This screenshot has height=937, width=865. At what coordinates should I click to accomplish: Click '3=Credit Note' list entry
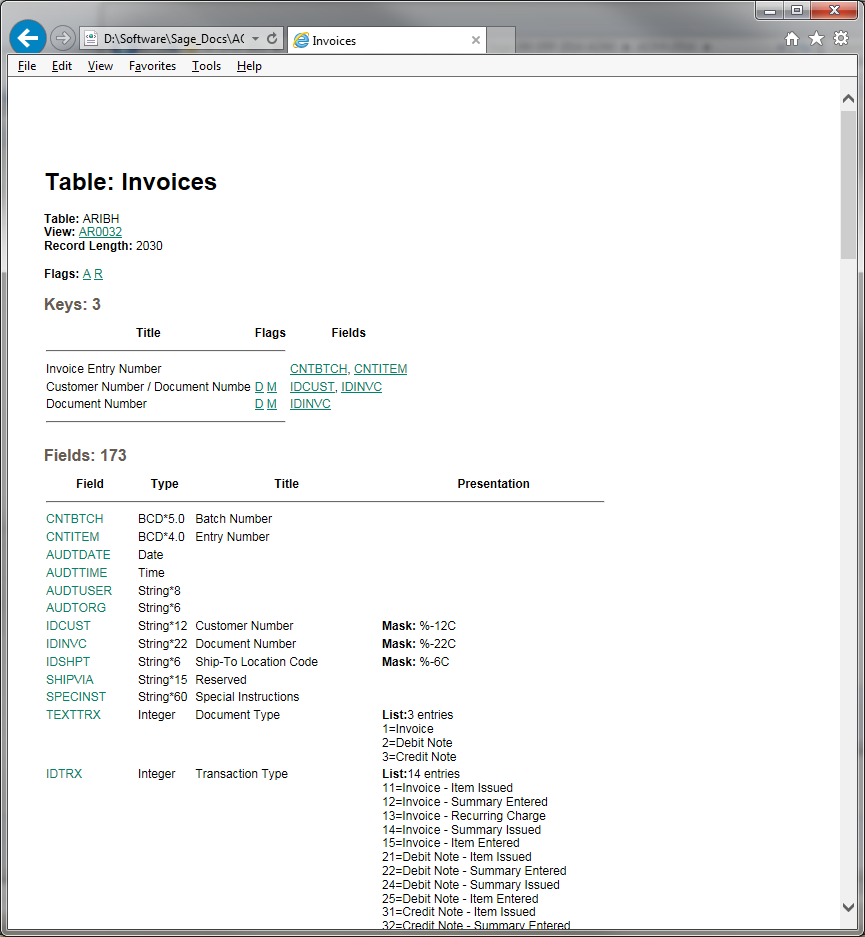[419, 757]
